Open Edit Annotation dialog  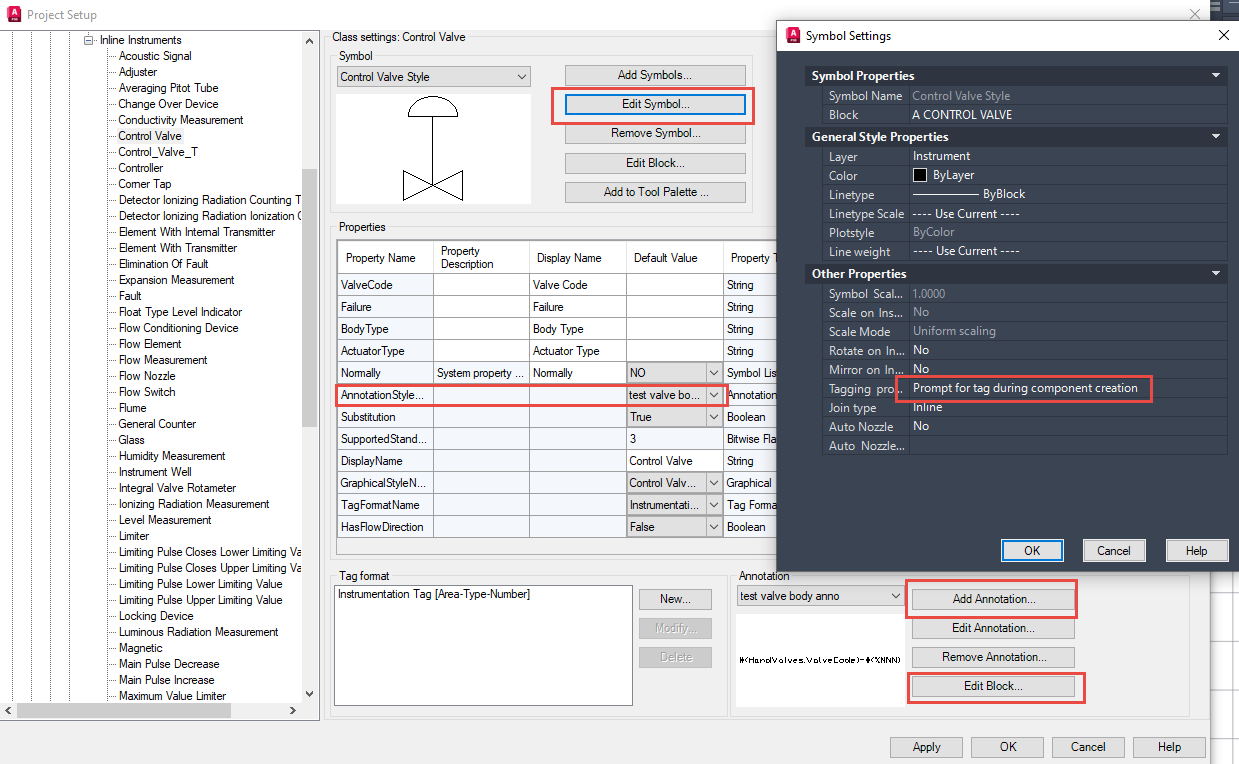tap(991, 628)
